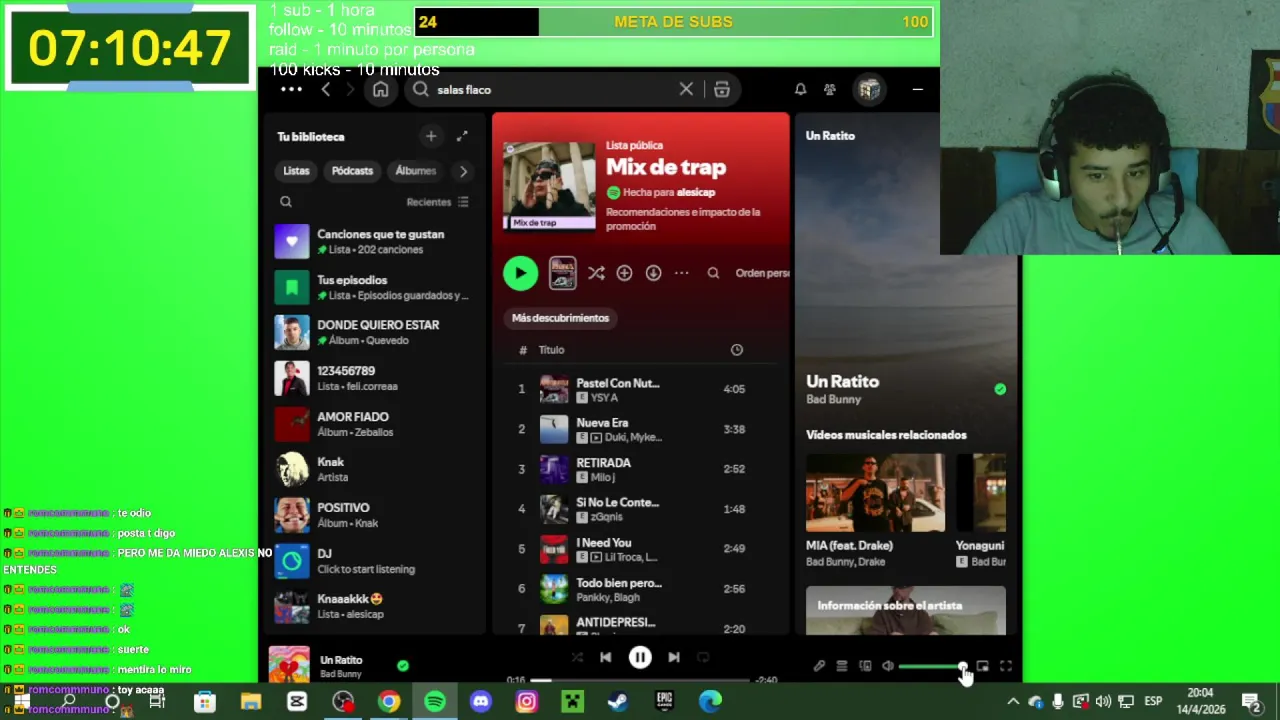The width and height of the screenshot is (1280, 720).
Task: Open Discord from the taskbar
Action: (481, 702)
